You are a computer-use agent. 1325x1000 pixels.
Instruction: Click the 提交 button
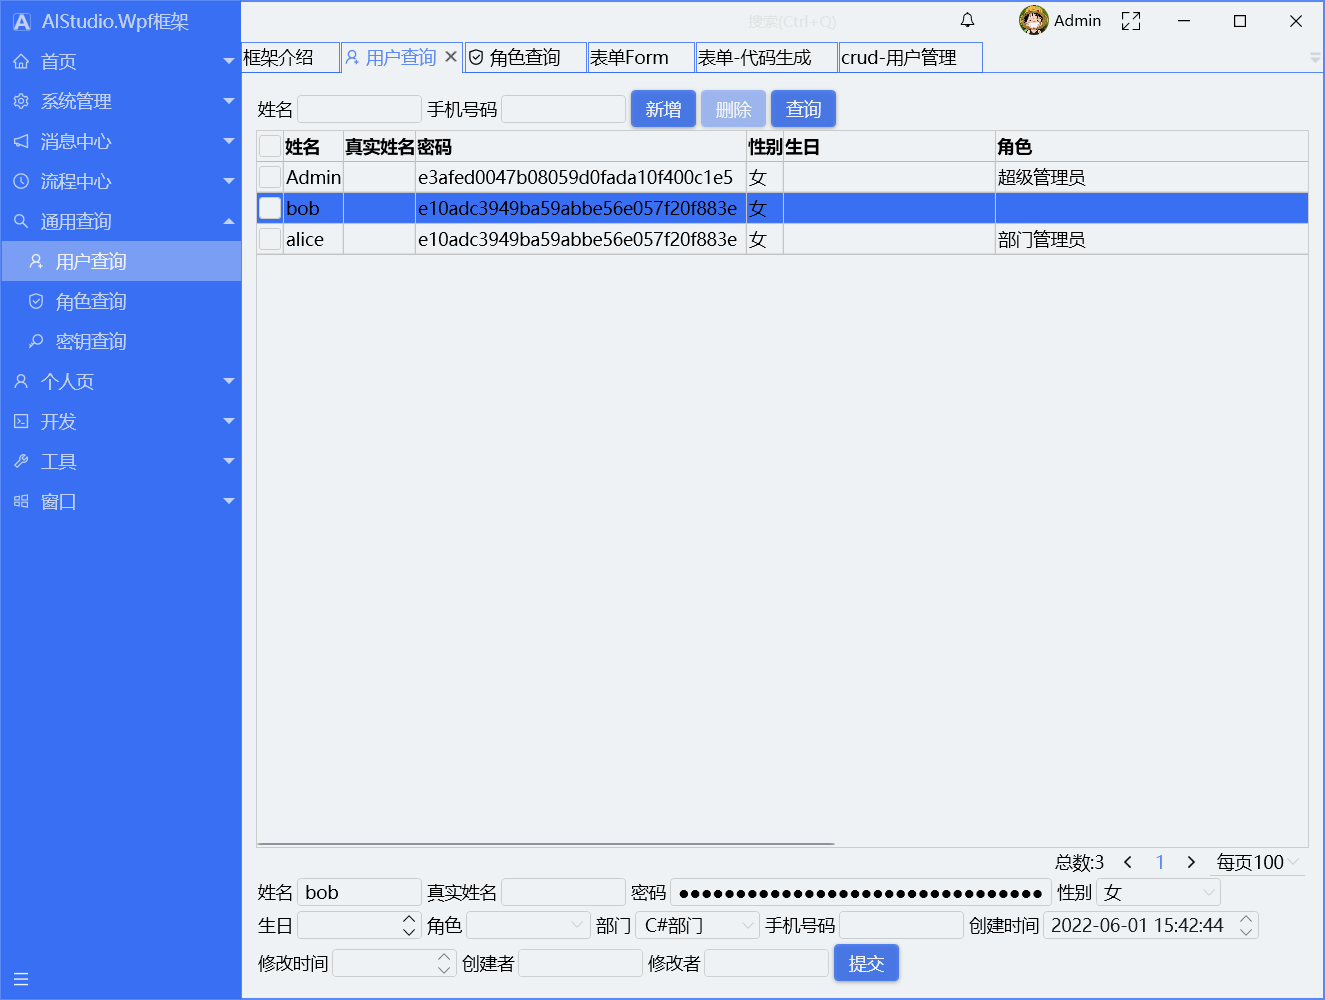coord(866,963)
